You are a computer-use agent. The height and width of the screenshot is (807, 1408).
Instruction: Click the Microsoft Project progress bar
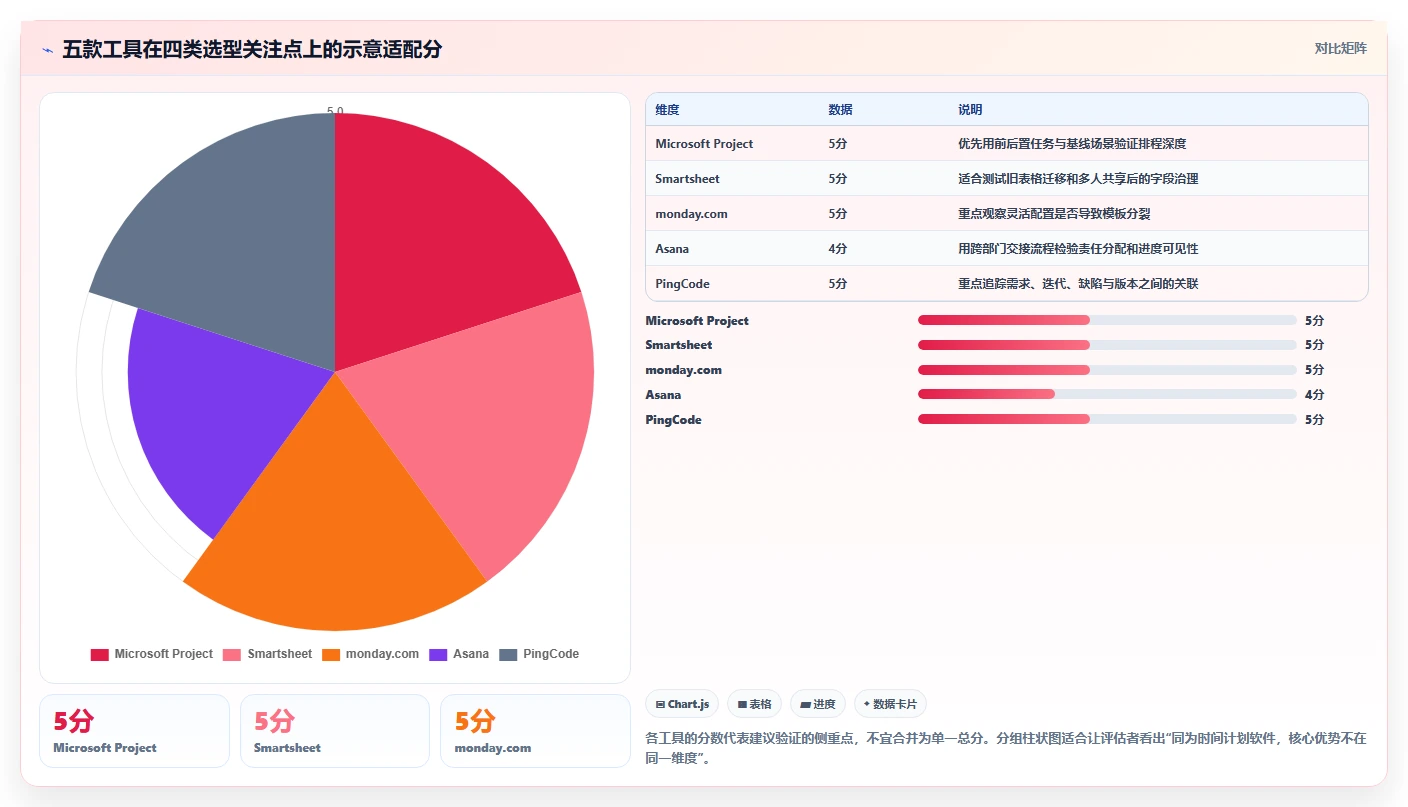tap(1107, 320)
